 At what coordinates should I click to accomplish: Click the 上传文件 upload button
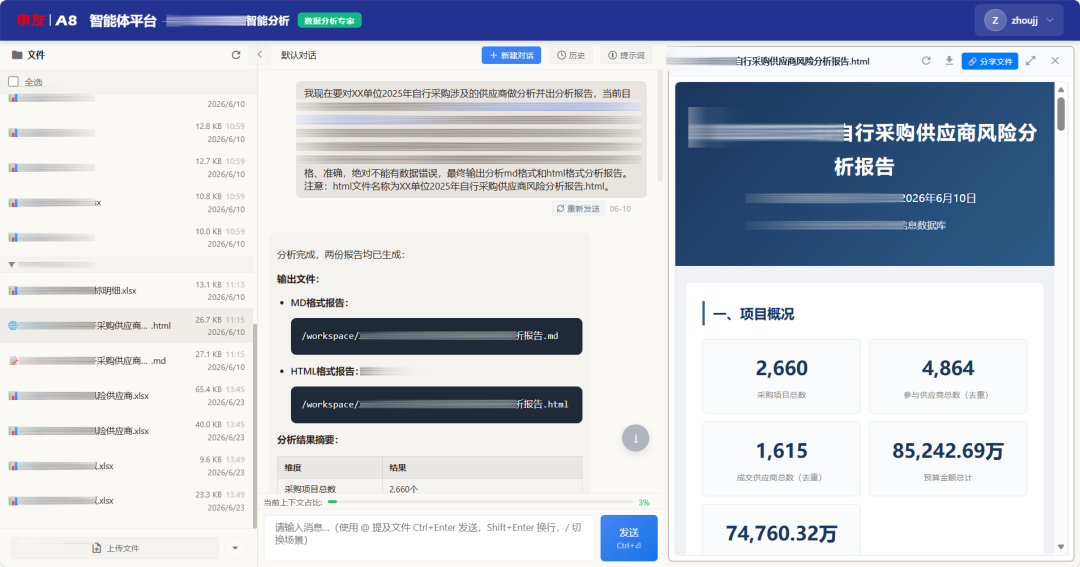coord(115,548)
